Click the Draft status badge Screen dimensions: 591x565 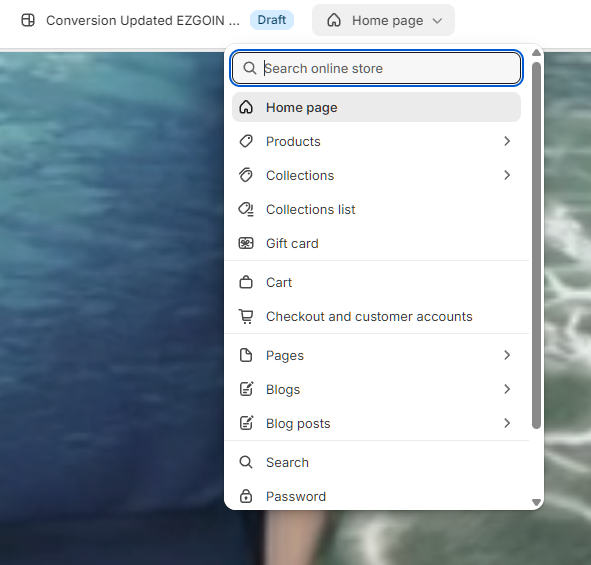272,20
